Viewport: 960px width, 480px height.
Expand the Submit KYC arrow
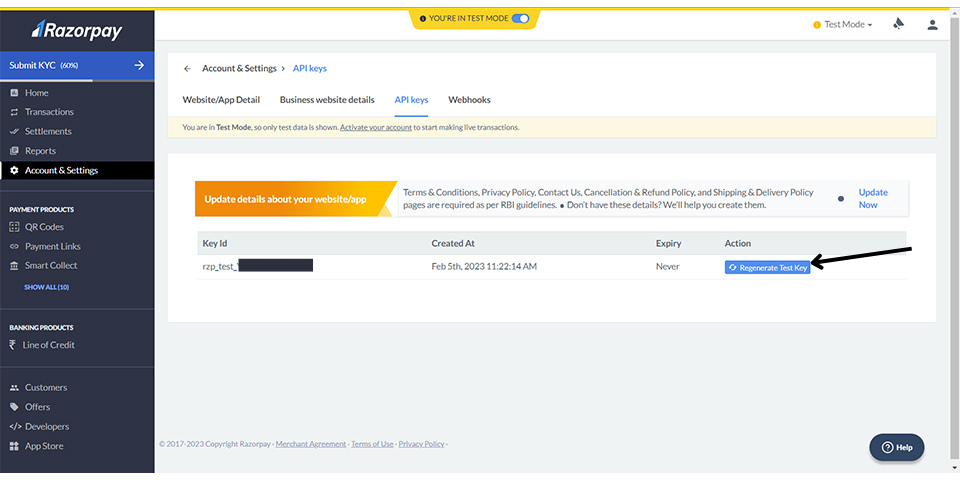pyautogui.click(x=139, y=66)
